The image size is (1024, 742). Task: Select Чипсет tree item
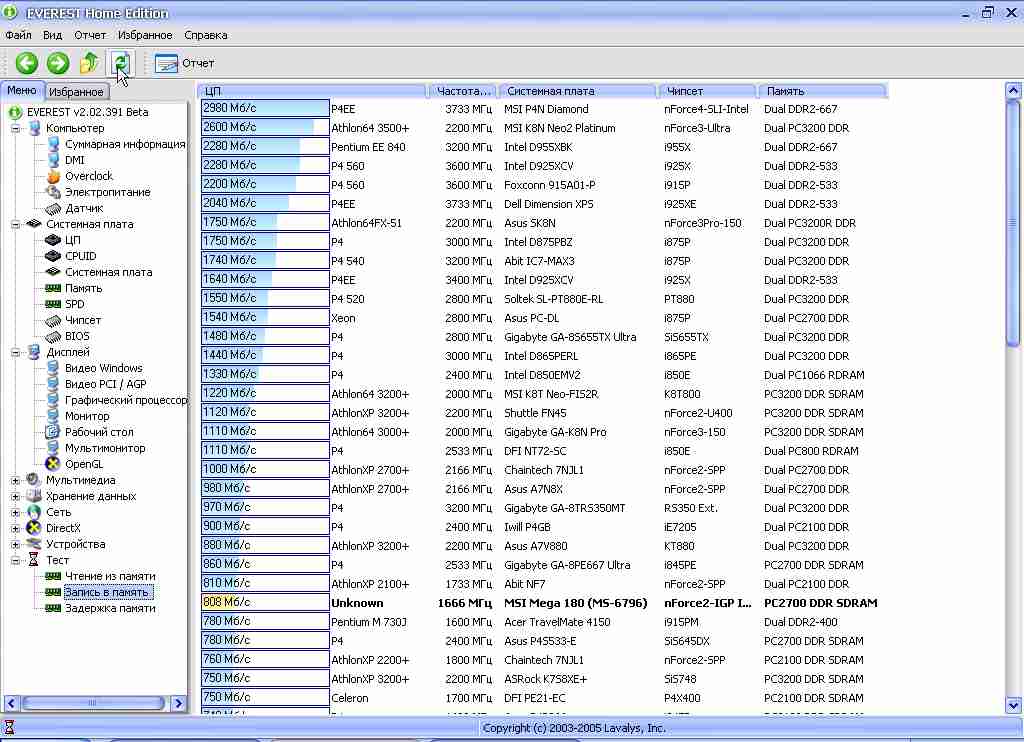83,320
